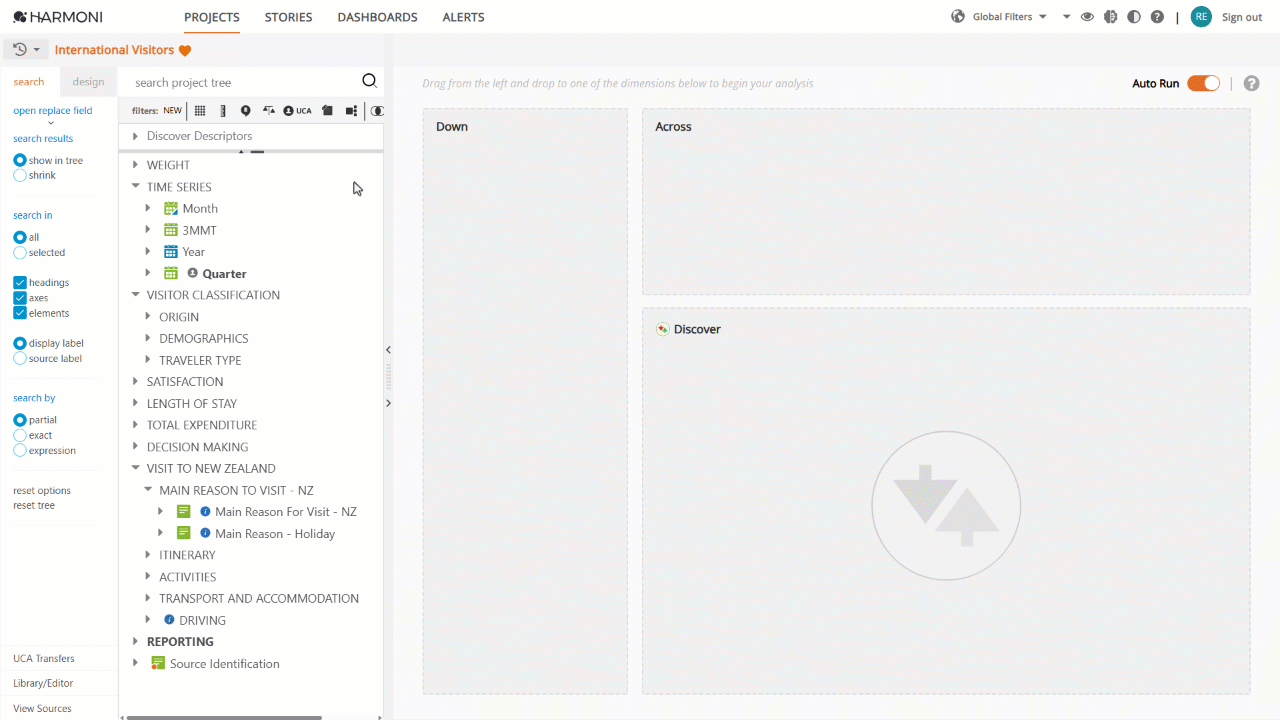Open Library/Editor

pos(43,683)
